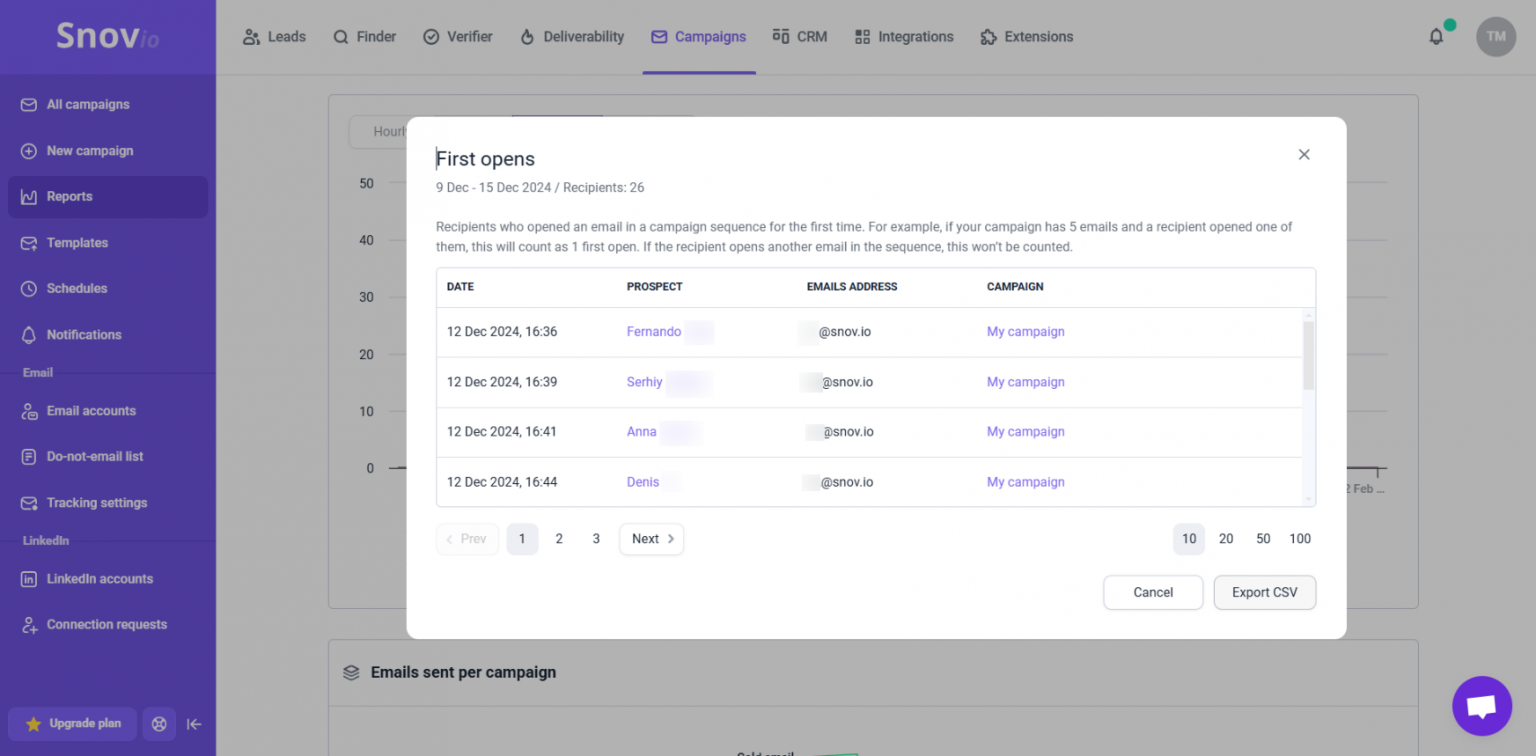1536x756 pixels.
Task: Click the top bar notification bell
Action: click(x=1436, y=37)
